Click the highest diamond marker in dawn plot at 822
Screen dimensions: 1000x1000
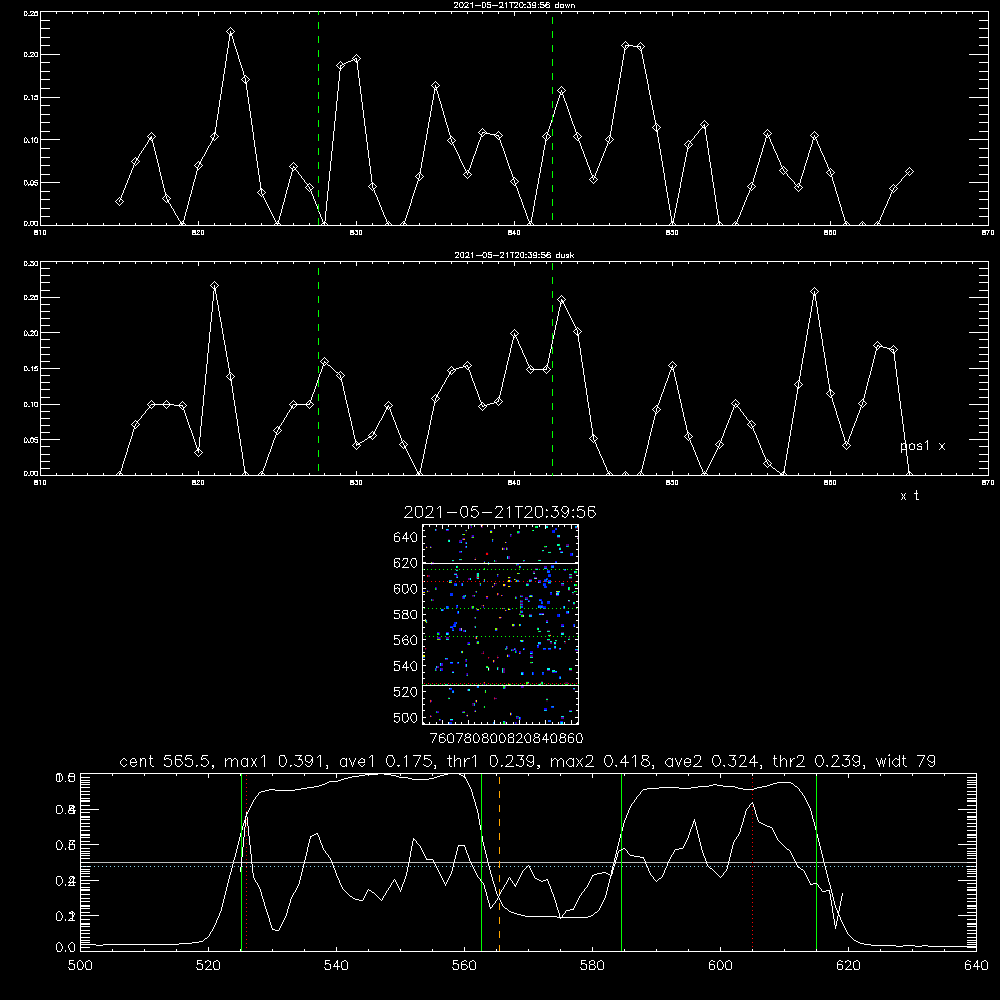(x=230, y=32)
